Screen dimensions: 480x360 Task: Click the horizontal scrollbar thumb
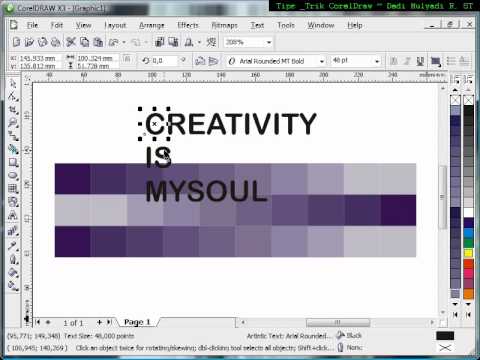[338, 322]
